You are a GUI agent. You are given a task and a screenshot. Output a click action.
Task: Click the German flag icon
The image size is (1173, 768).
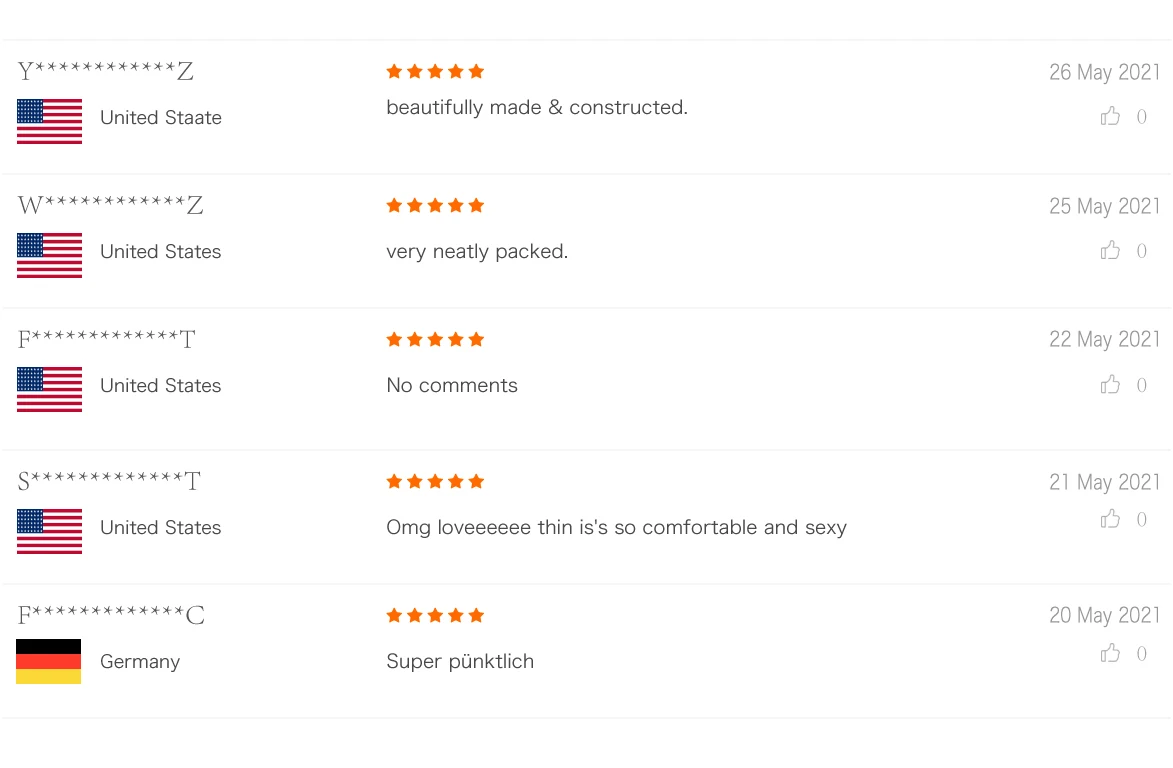pos(49,662)
